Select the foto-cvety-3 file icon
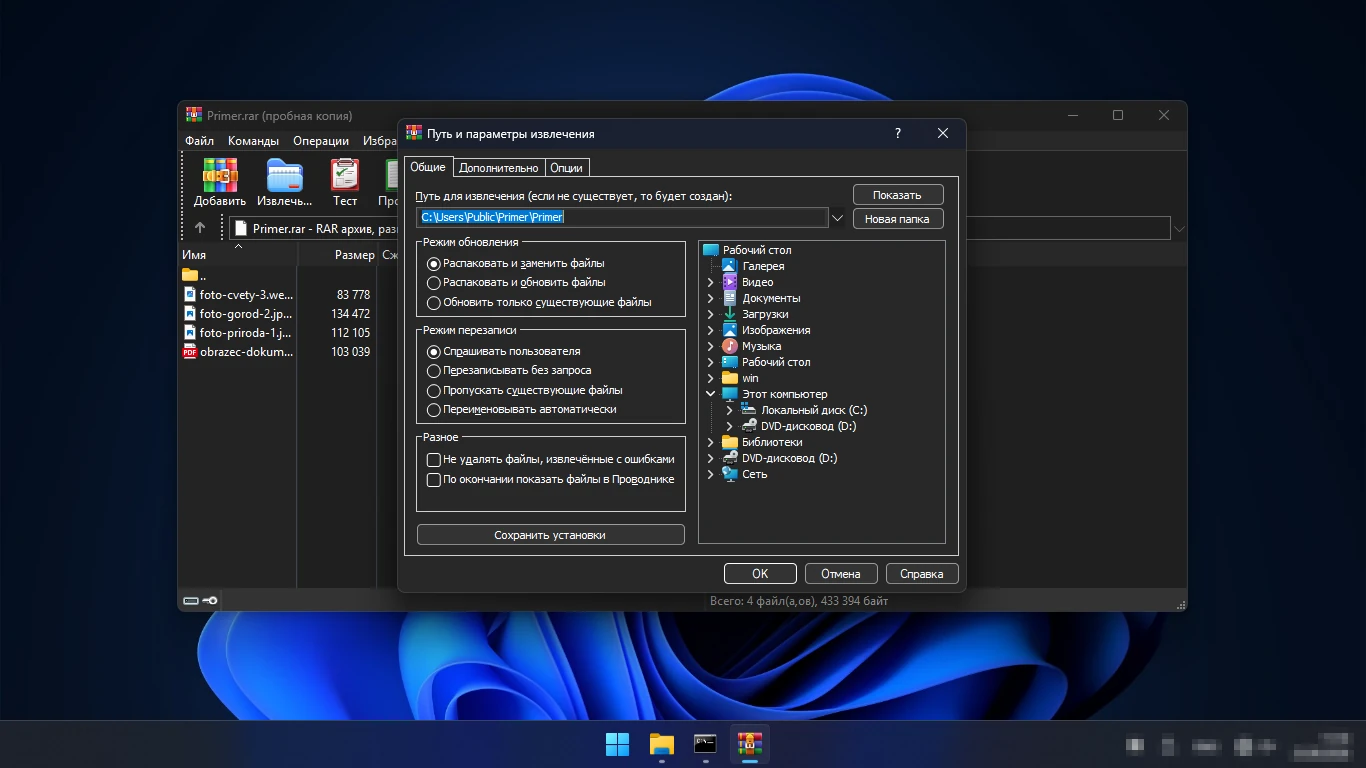Image resolution: width=1366 pixels, height=768 pixels. 190,294
